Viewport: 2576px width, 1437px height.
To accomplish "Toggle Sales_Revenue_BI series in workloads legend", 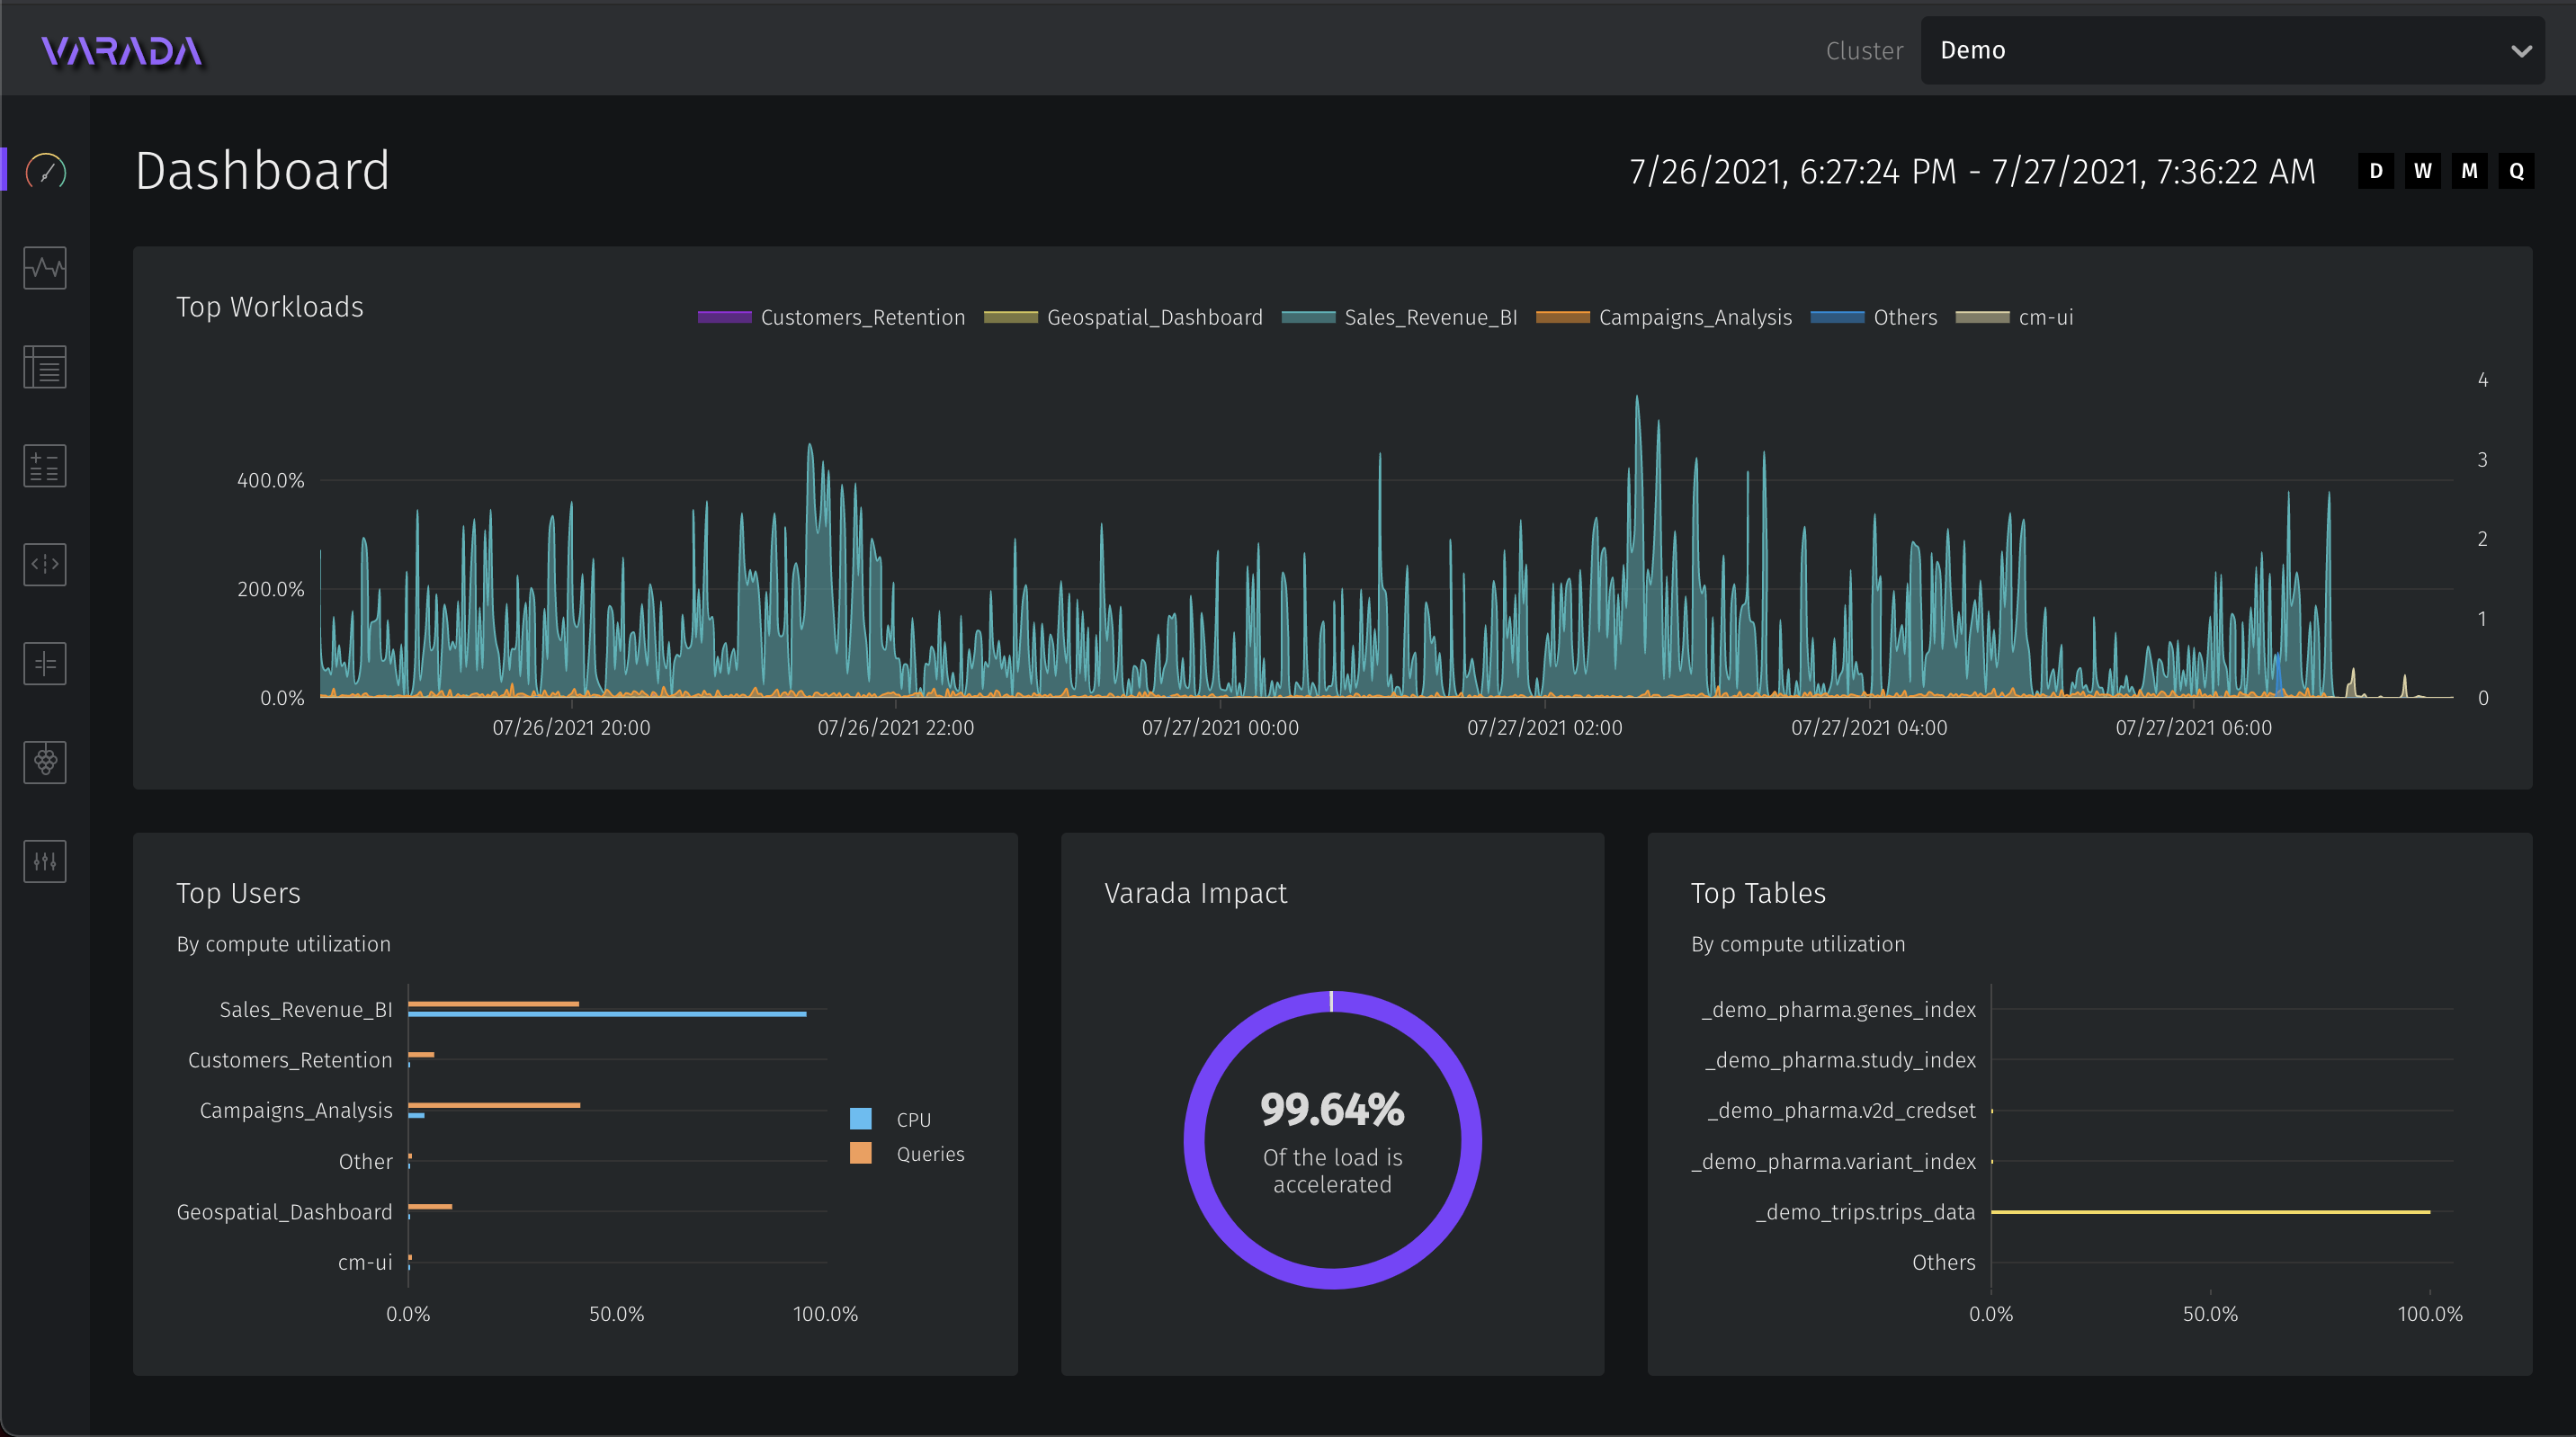I will pos(1399,317).
